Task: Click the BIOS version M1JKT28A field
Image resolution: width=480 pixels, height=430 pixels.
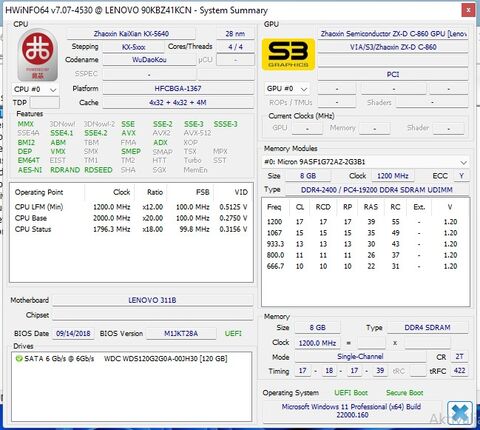Action: click(x=181, y=333)
